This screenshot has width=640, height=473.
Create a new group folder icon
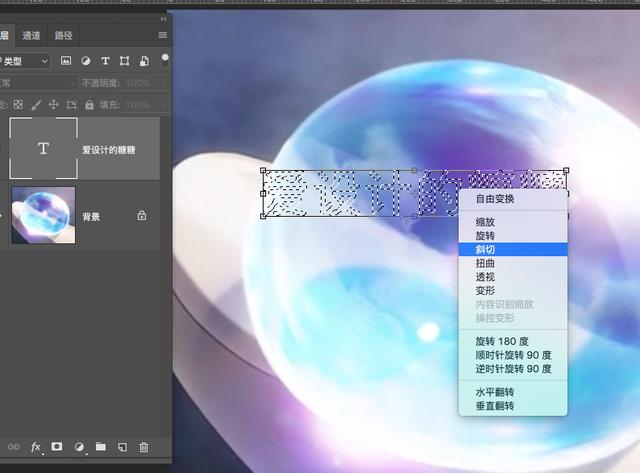(x=101, y=446)
